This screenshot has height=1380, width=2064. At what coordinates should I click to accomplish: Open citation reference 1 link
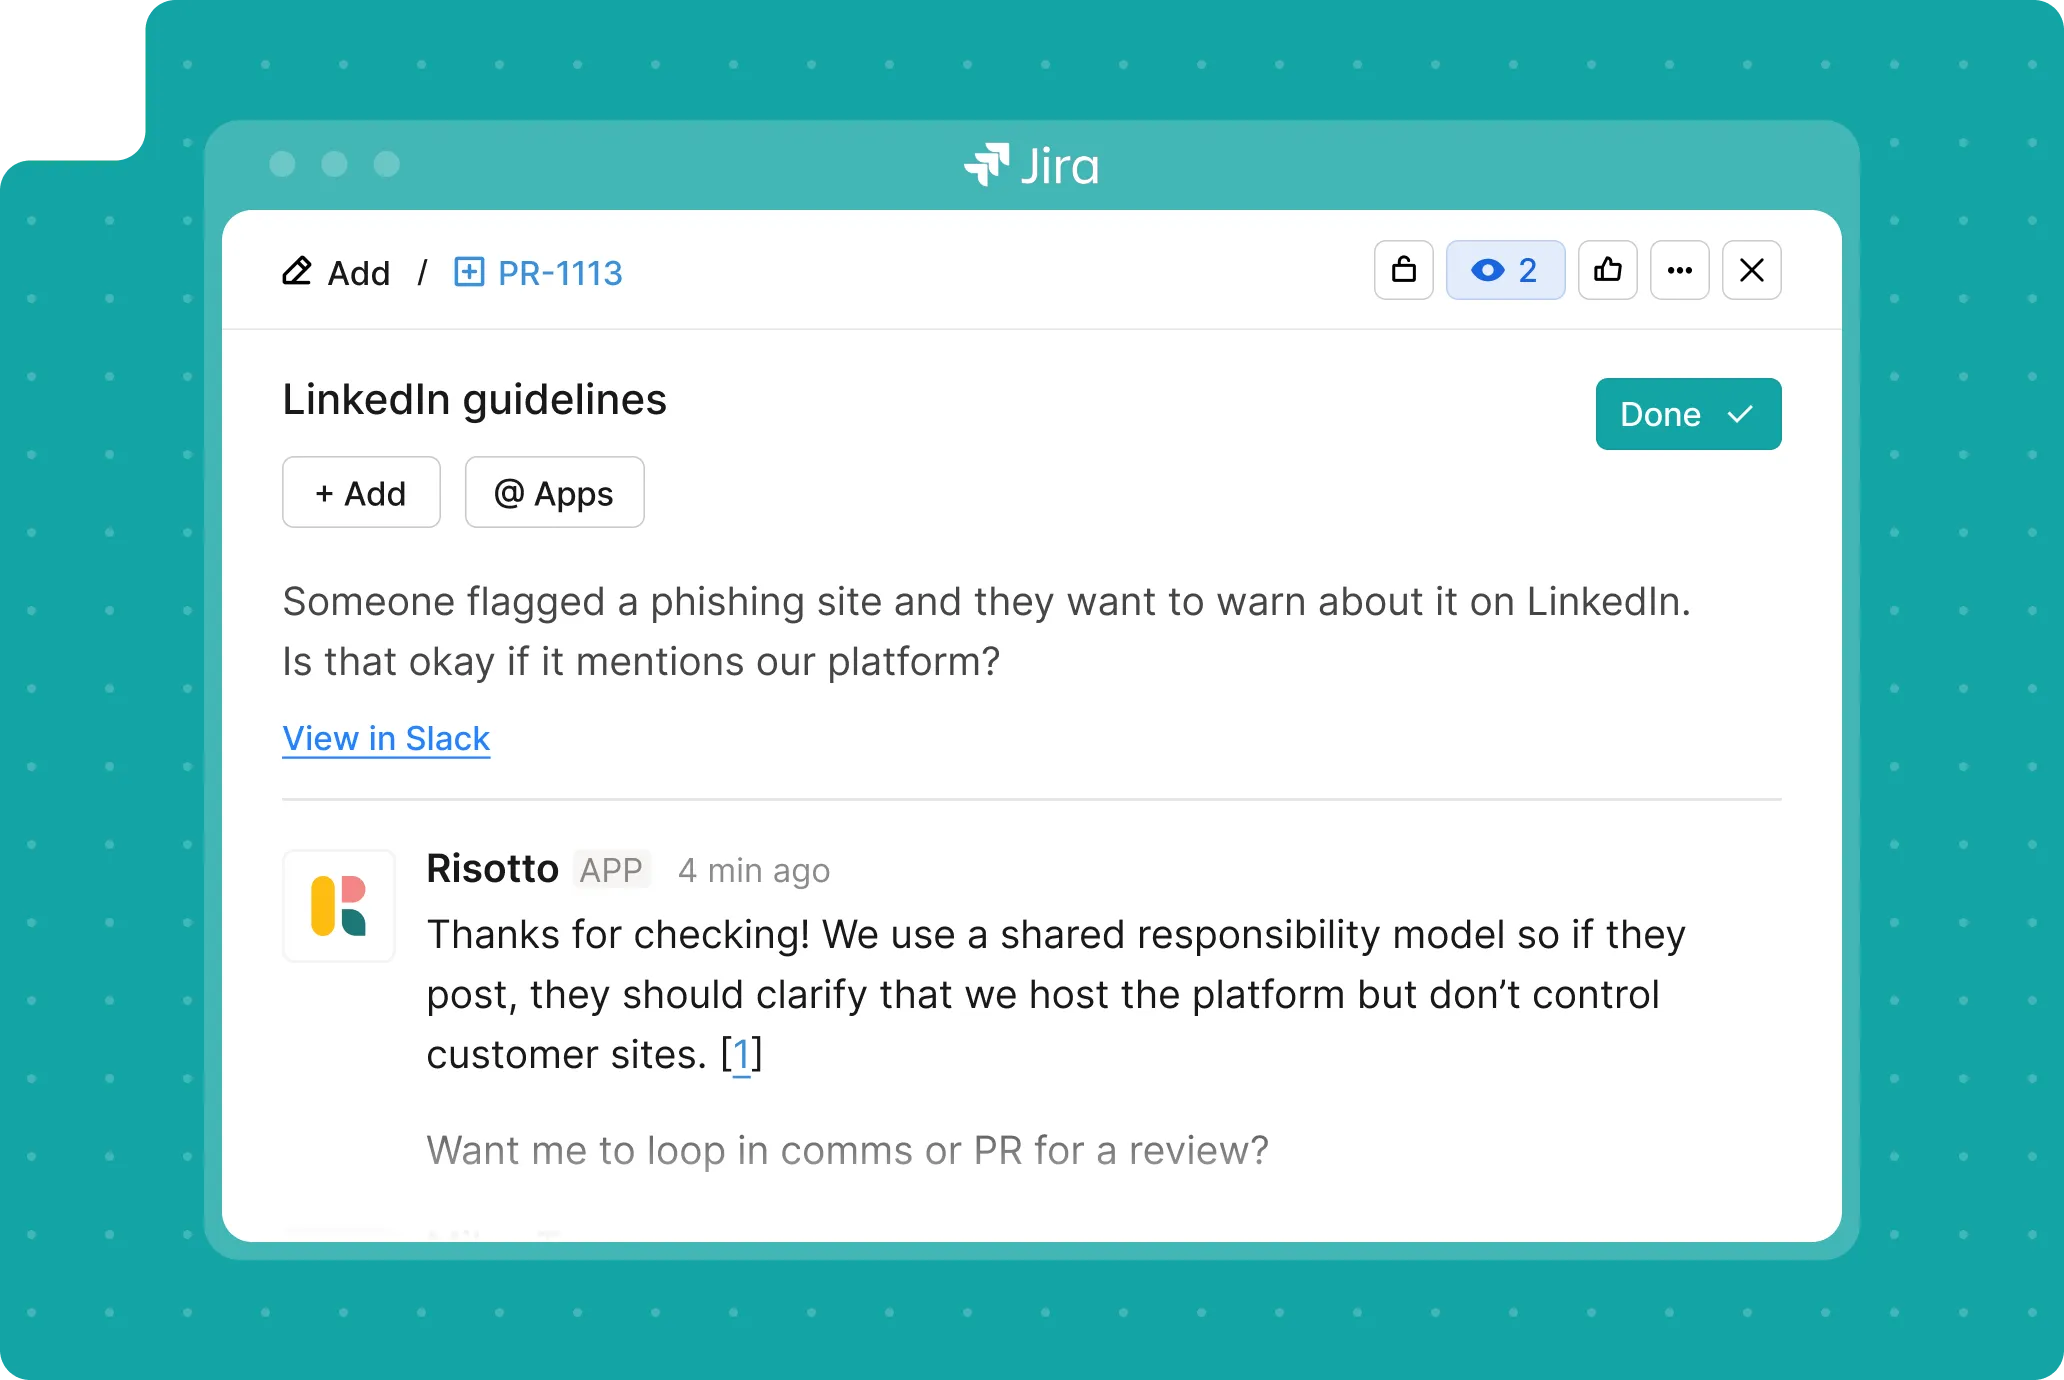(741, 1055)
